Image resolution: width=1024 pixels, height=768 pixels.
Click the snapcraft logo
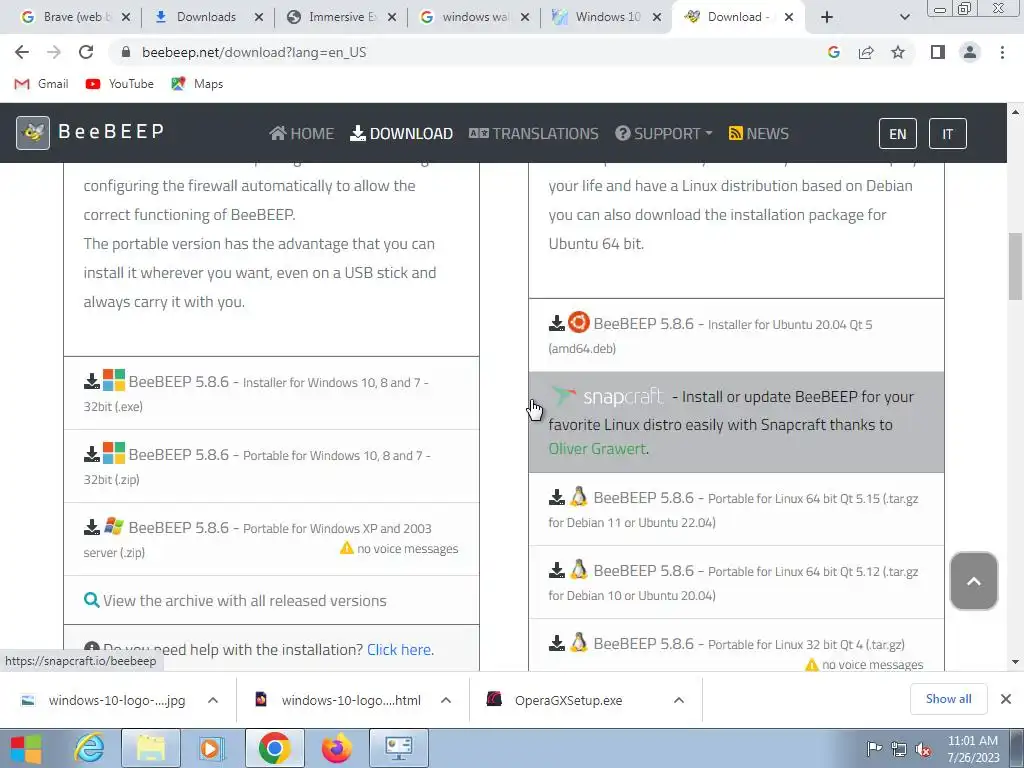pyautogui.click(x=608, y=396)
